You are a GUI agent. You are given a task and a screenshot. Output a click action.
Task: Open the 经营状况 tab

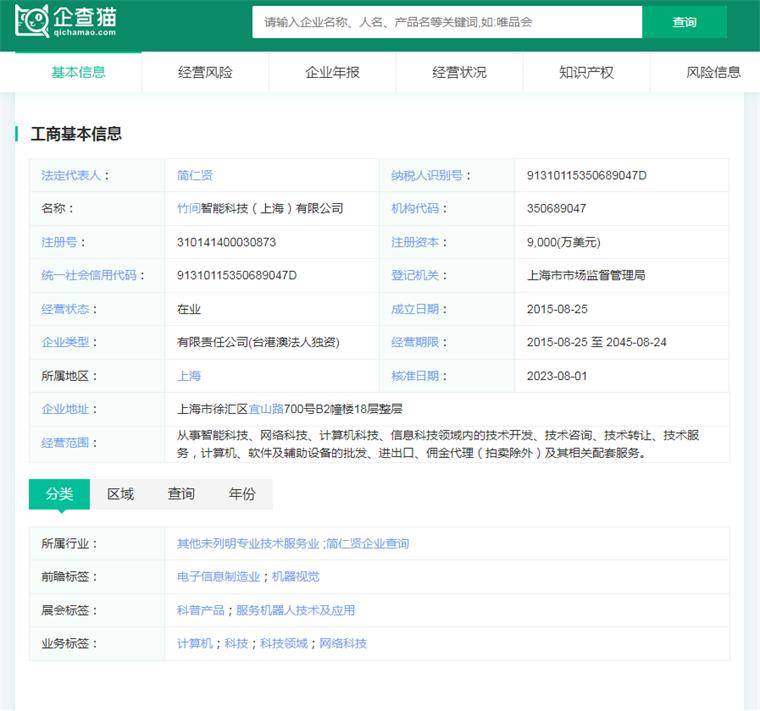(x=459, y=72)
